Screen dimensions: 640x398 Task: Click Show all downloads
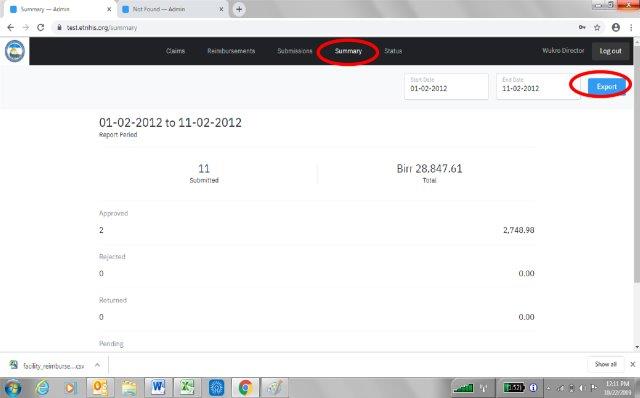coord(605,364)
